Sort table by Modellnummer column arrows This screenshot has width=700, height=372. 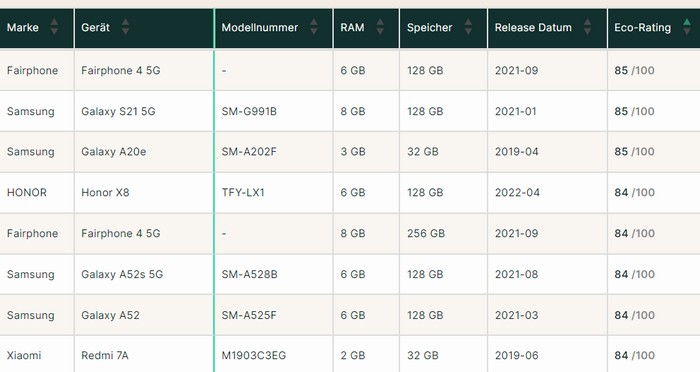tap(314, 27)
